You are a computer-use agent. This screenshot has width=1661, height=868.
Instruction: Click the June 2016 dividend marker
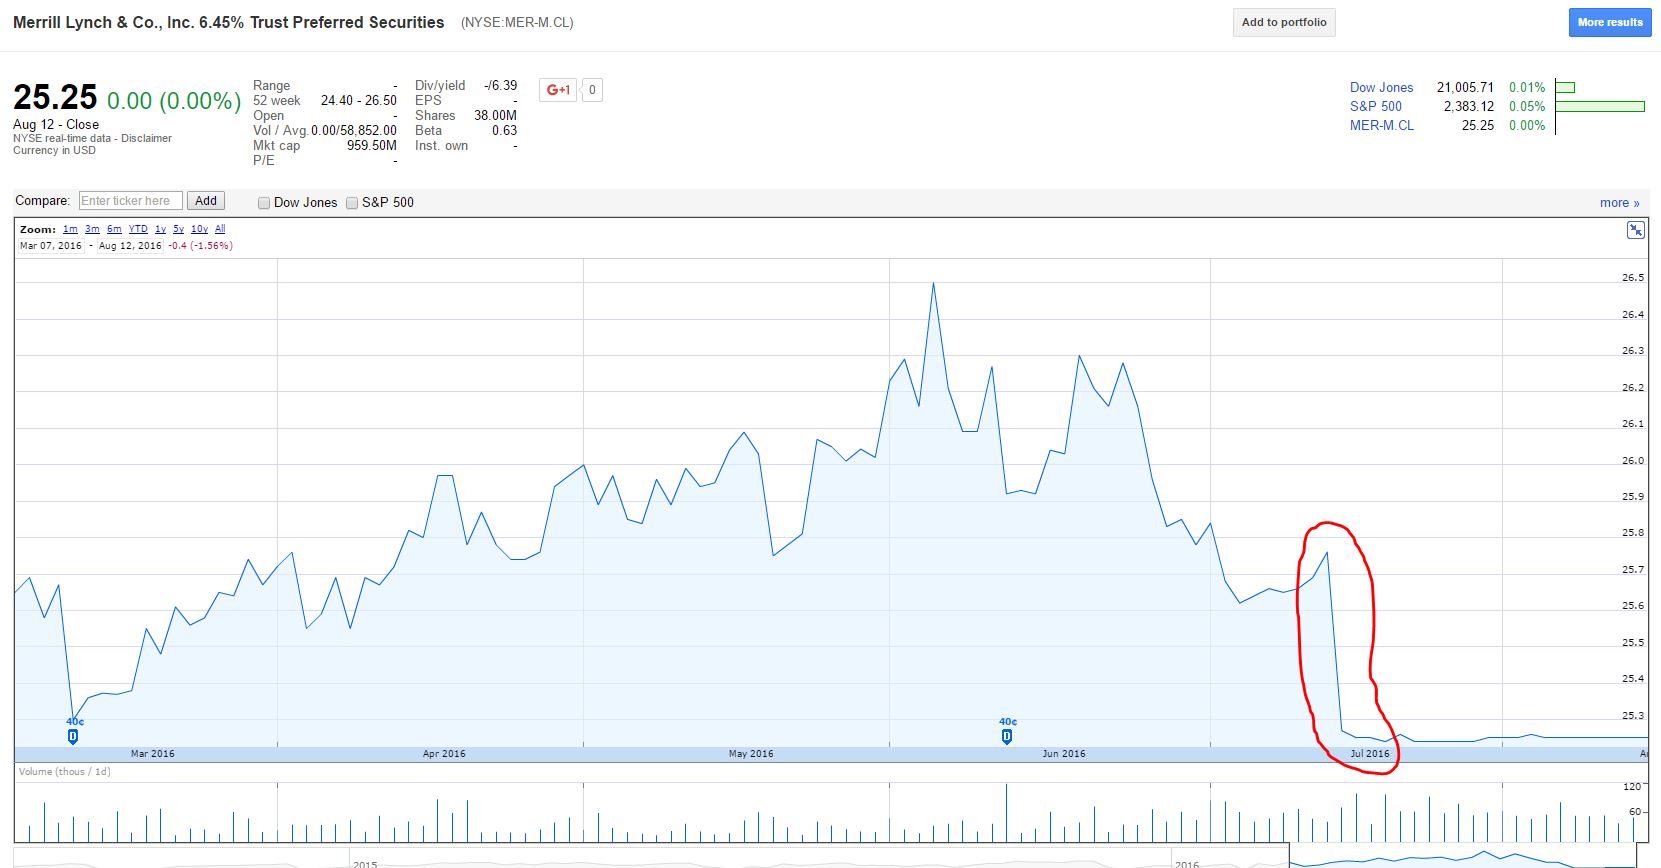(x=1006, y=736)
